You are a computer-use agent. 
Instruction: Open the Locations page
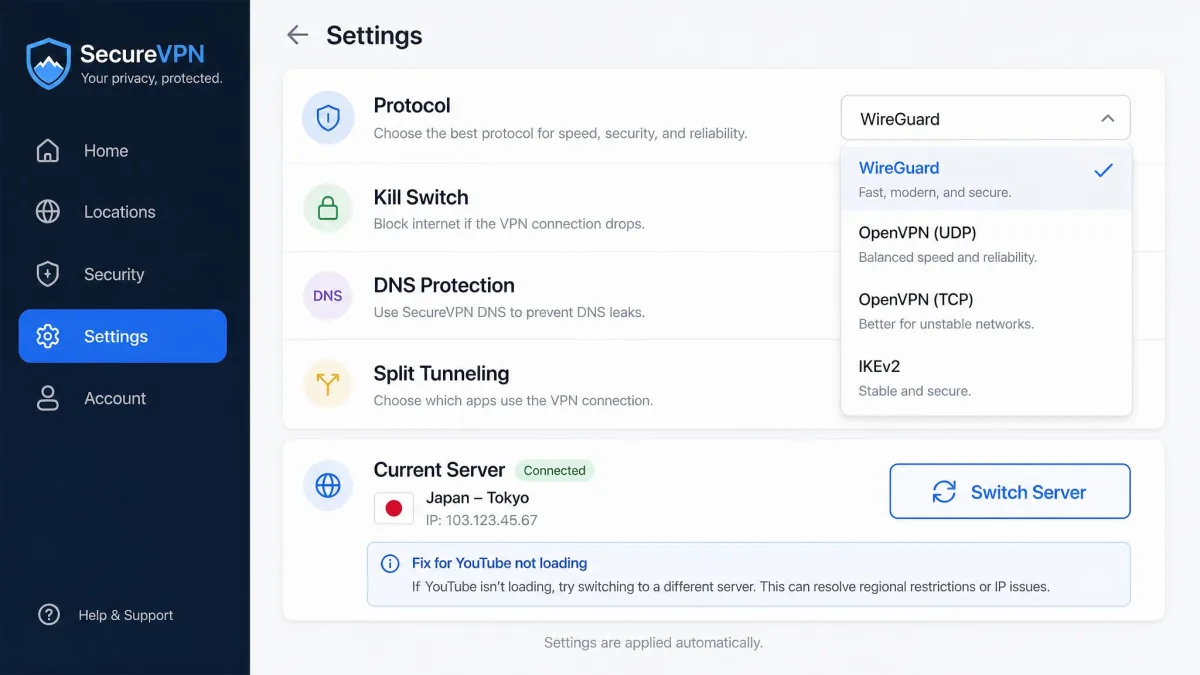pyautogui.click(x=123, y=212)
